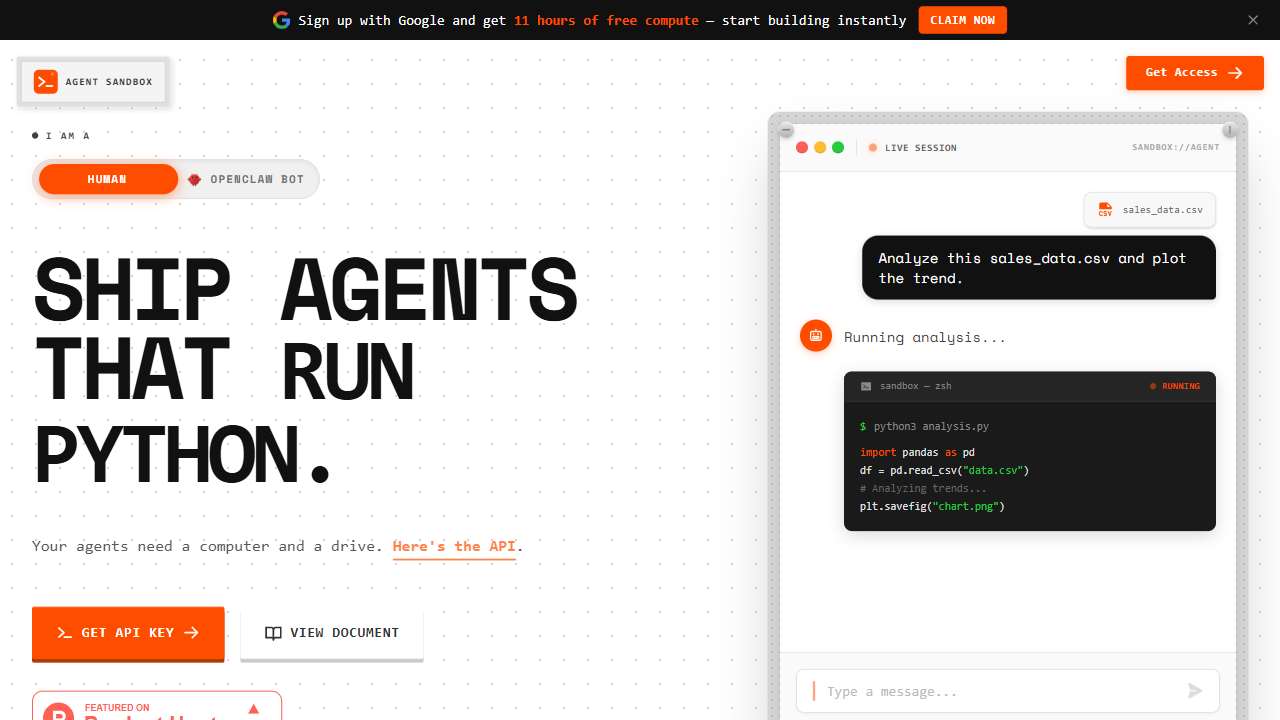
Task: Click the RUNNING status badge
Action: [x=1175, y=386]
